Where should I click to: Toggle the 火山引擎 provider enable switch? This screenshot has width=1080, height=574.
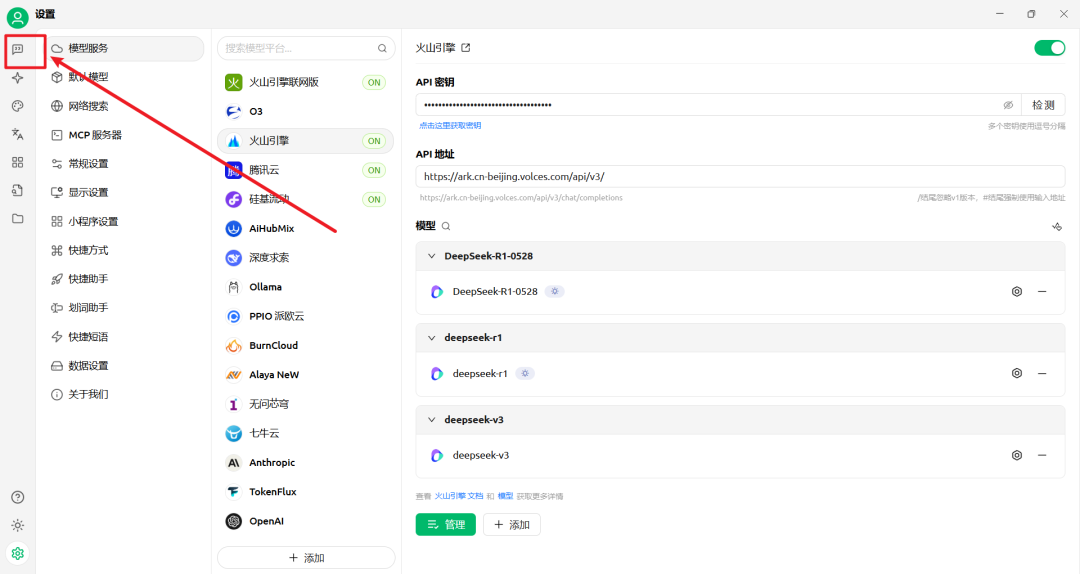coord(1050,48)
